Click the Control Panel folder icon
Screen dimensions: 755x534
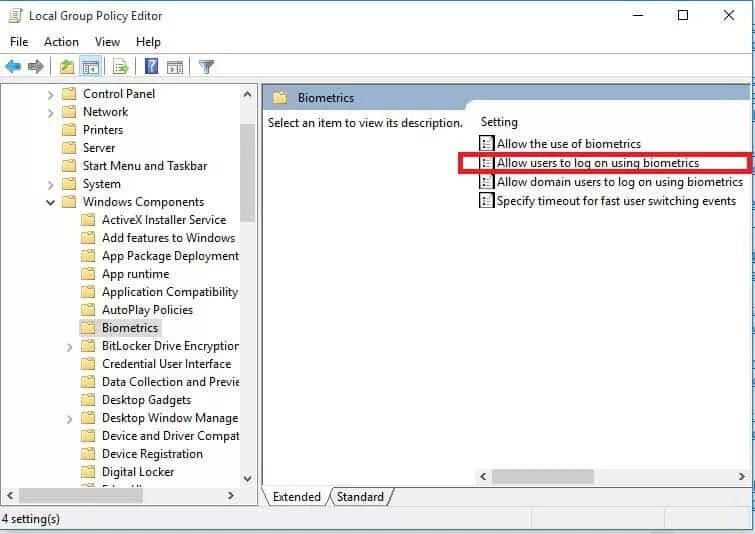tap(69, 93)
